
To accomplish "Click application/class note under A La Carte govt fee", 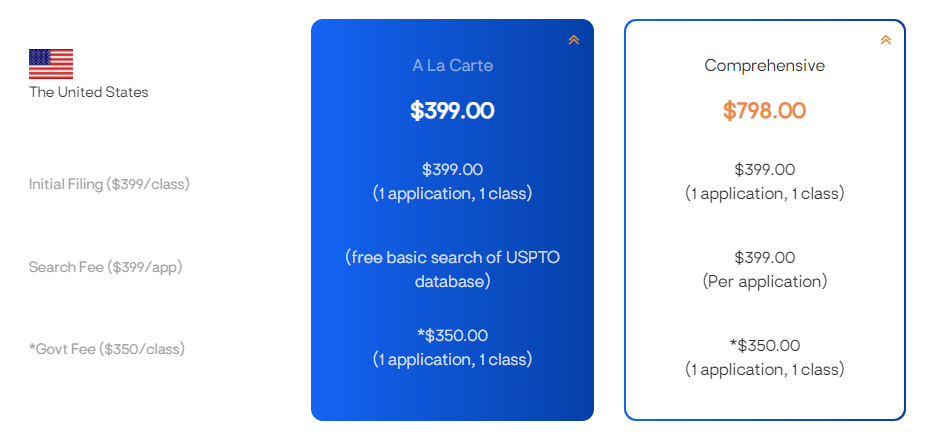I will coord(452,359).
